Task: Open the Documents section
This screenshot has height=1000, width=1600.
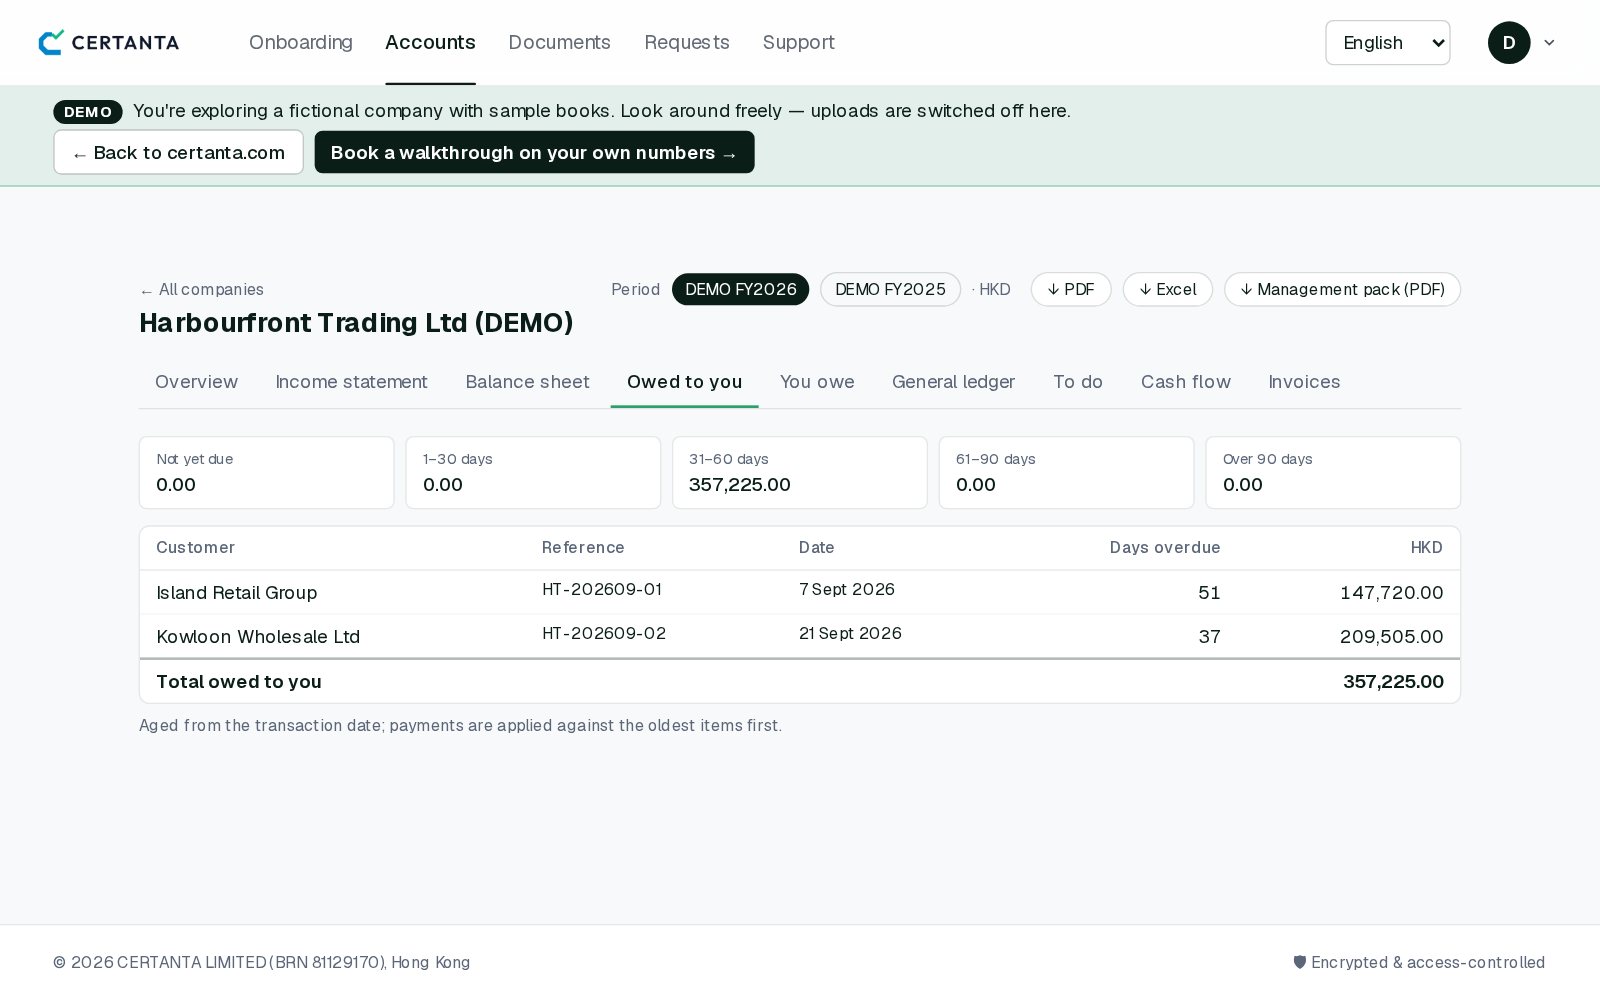Action: [559, 42]
